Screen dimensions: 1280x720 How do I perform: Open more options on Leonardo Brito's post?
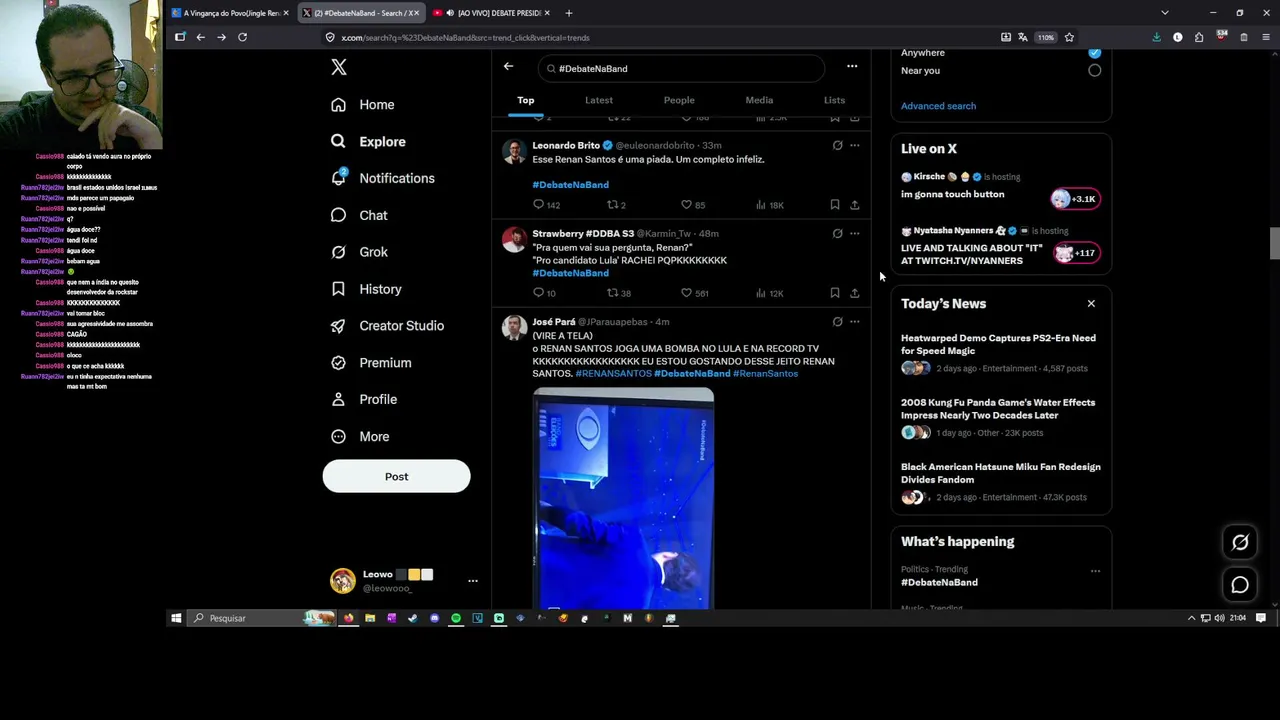tap(855, 145)
